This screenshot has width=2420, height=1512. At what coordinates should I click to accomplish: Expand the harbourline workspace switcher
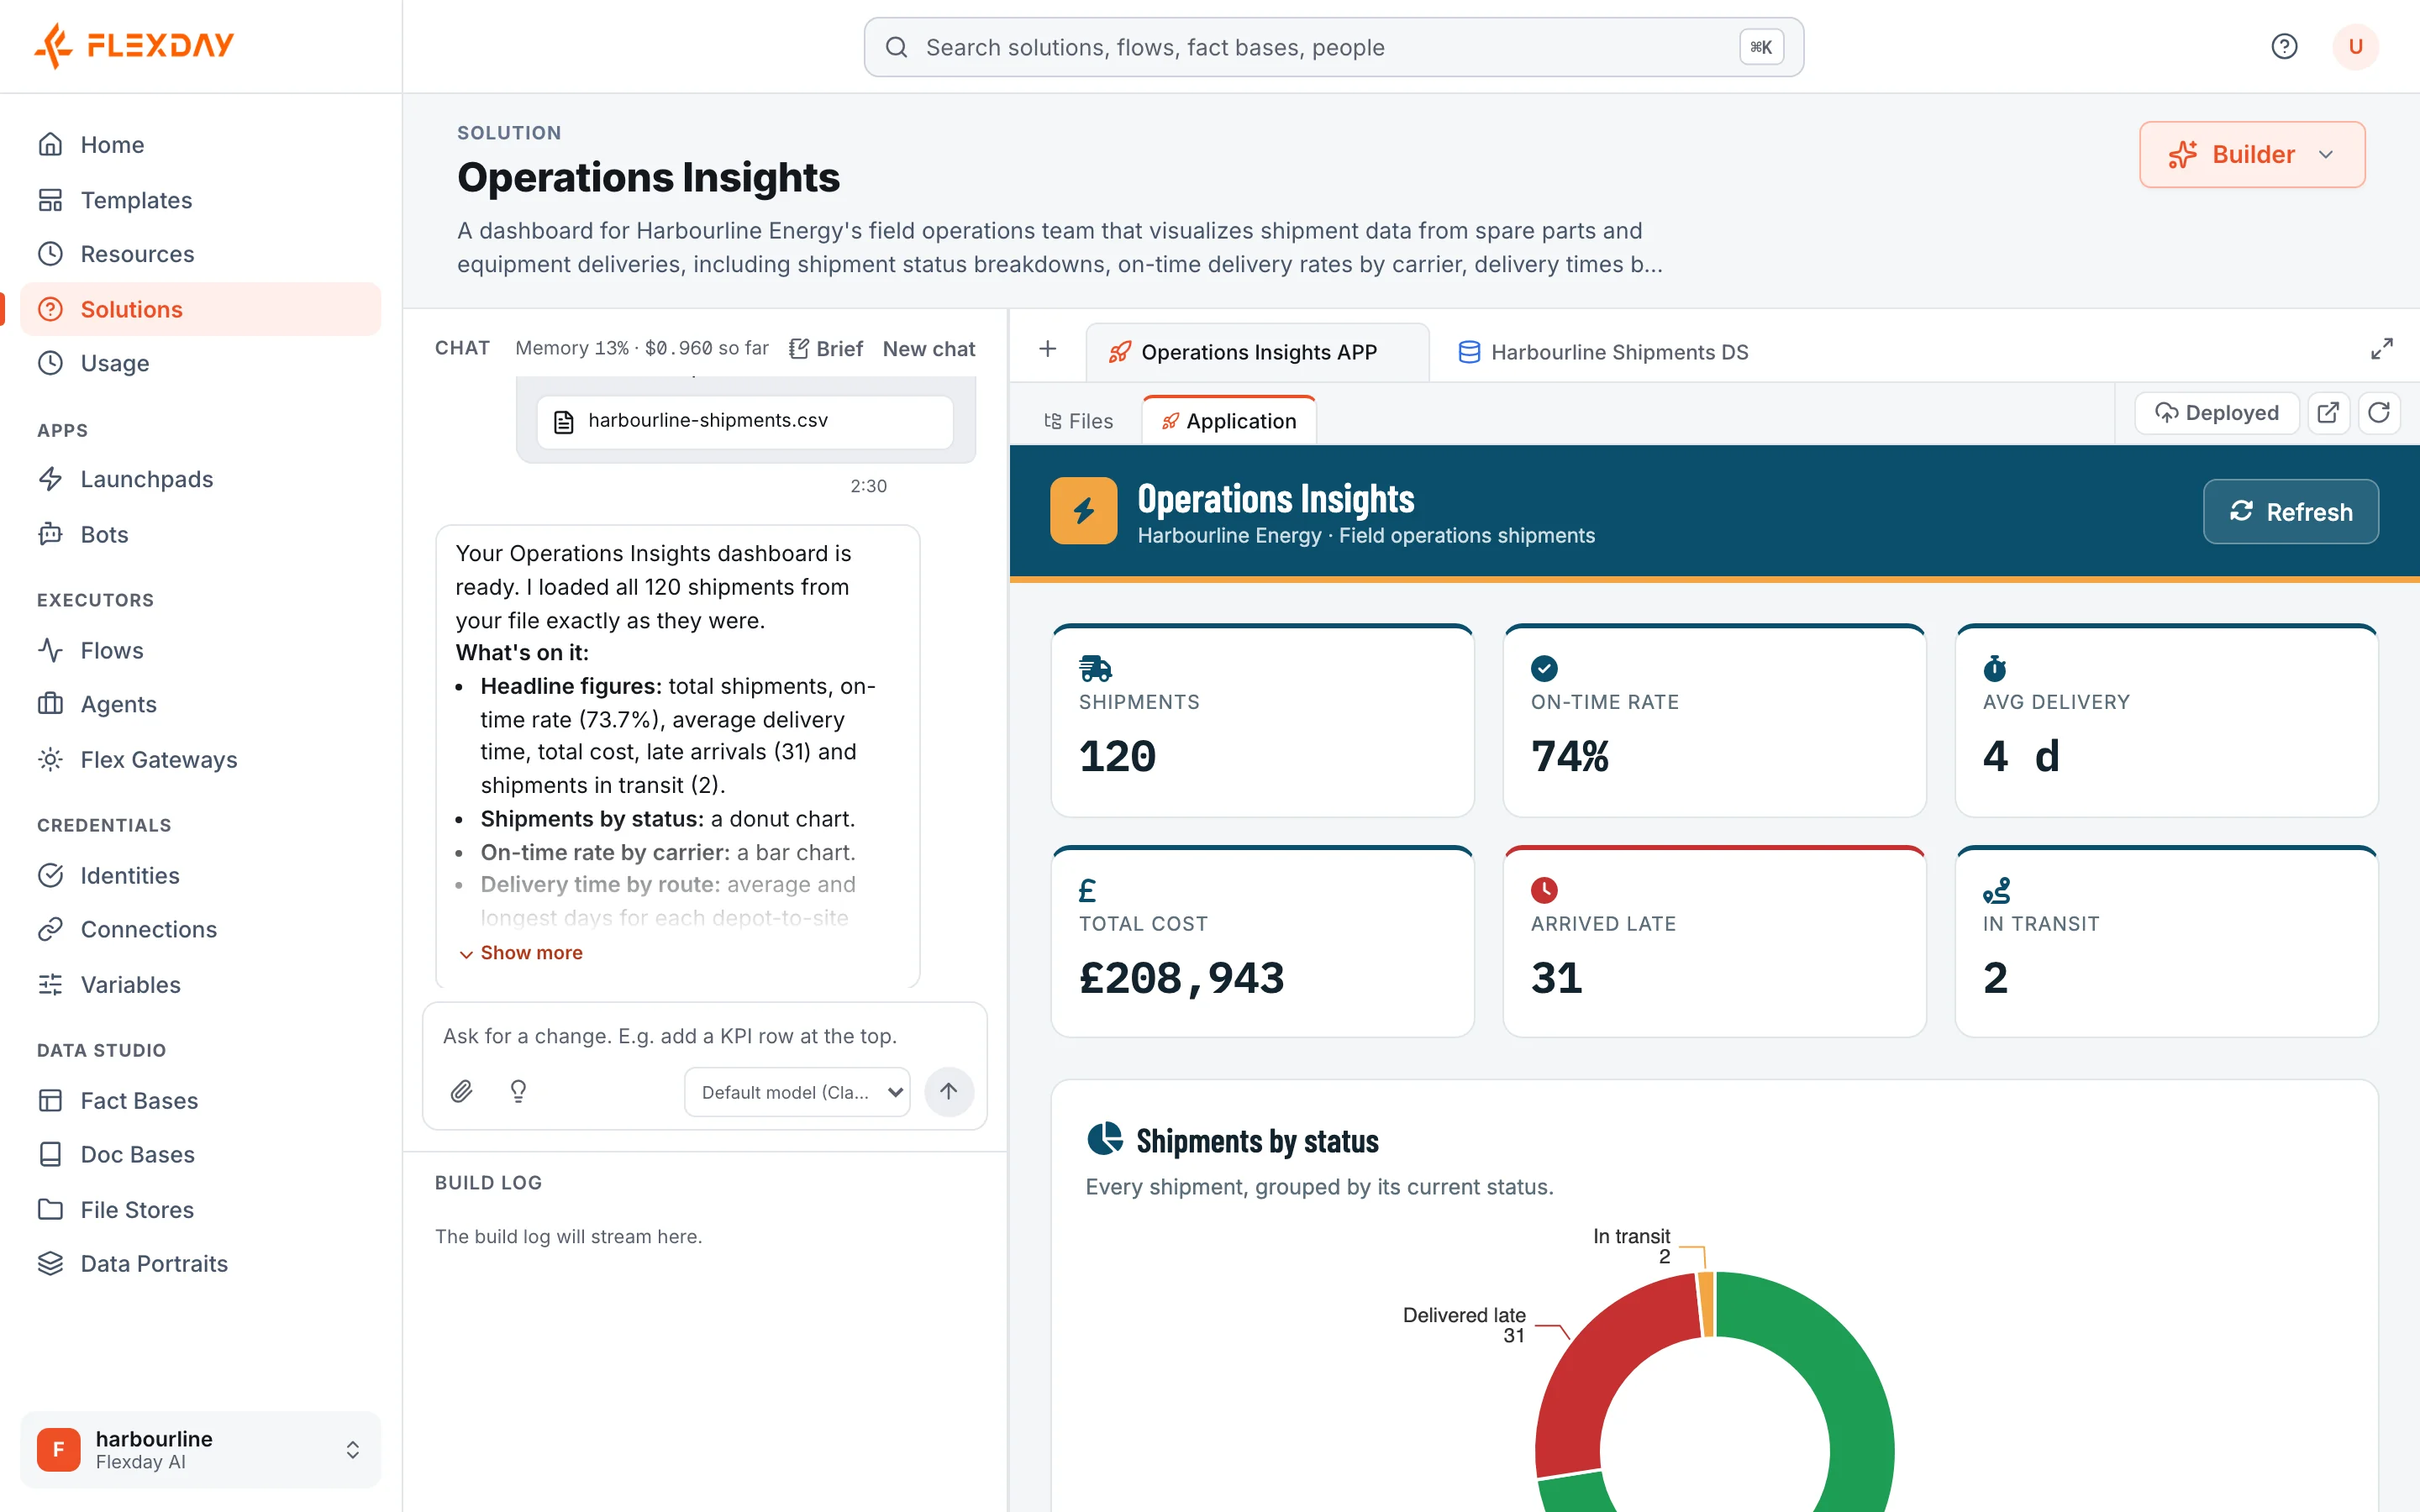tap(200, 1449)
